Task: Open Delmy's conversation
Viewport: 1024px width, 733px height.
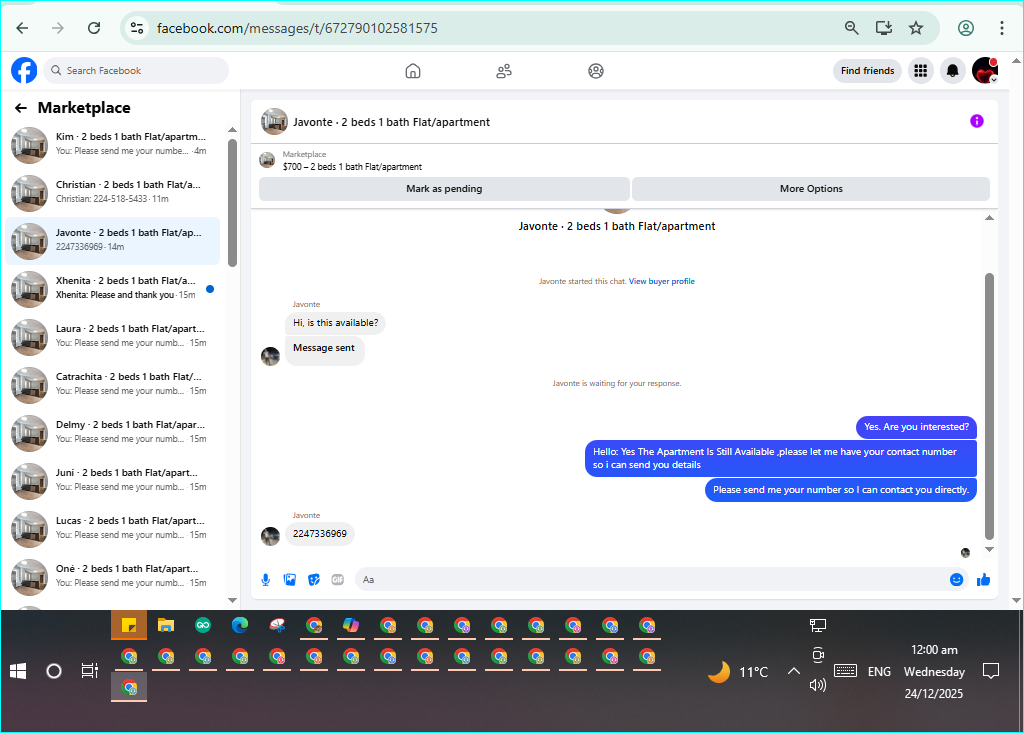Action: click(112, 433)
